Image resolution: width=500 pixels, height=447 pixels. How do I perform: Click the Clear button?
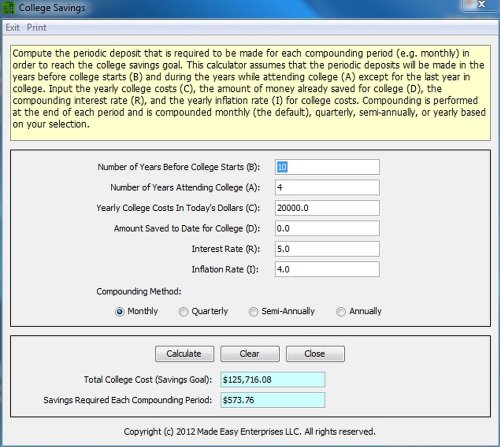coord(250,354)
